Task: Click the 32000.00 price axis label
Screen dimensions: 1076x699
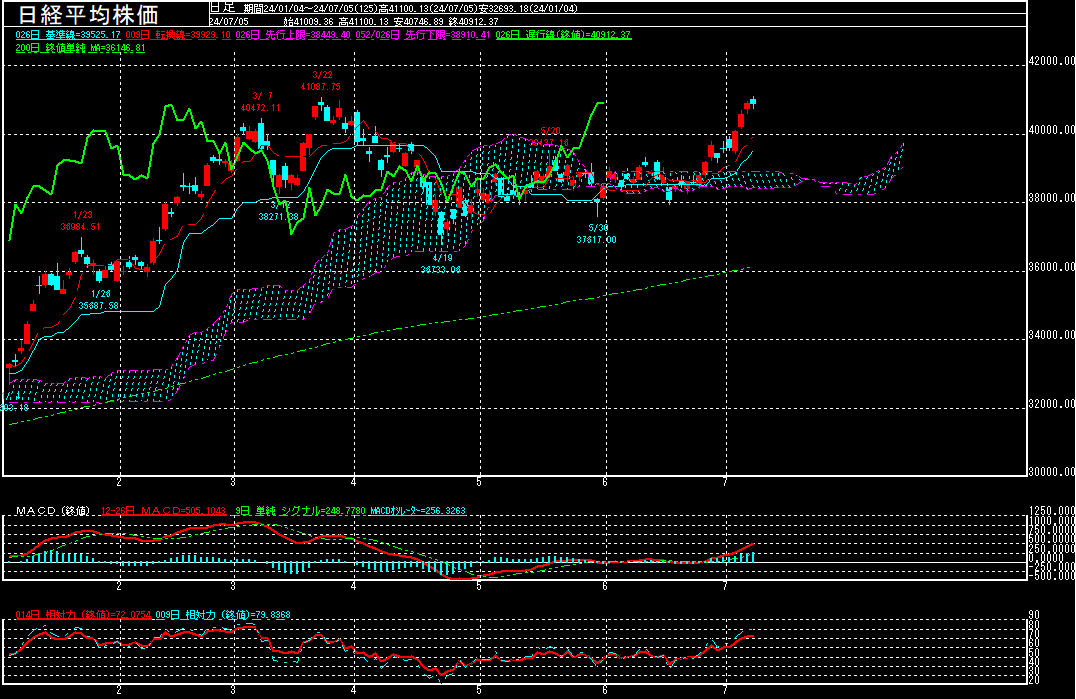Action: coord(1052,404)
